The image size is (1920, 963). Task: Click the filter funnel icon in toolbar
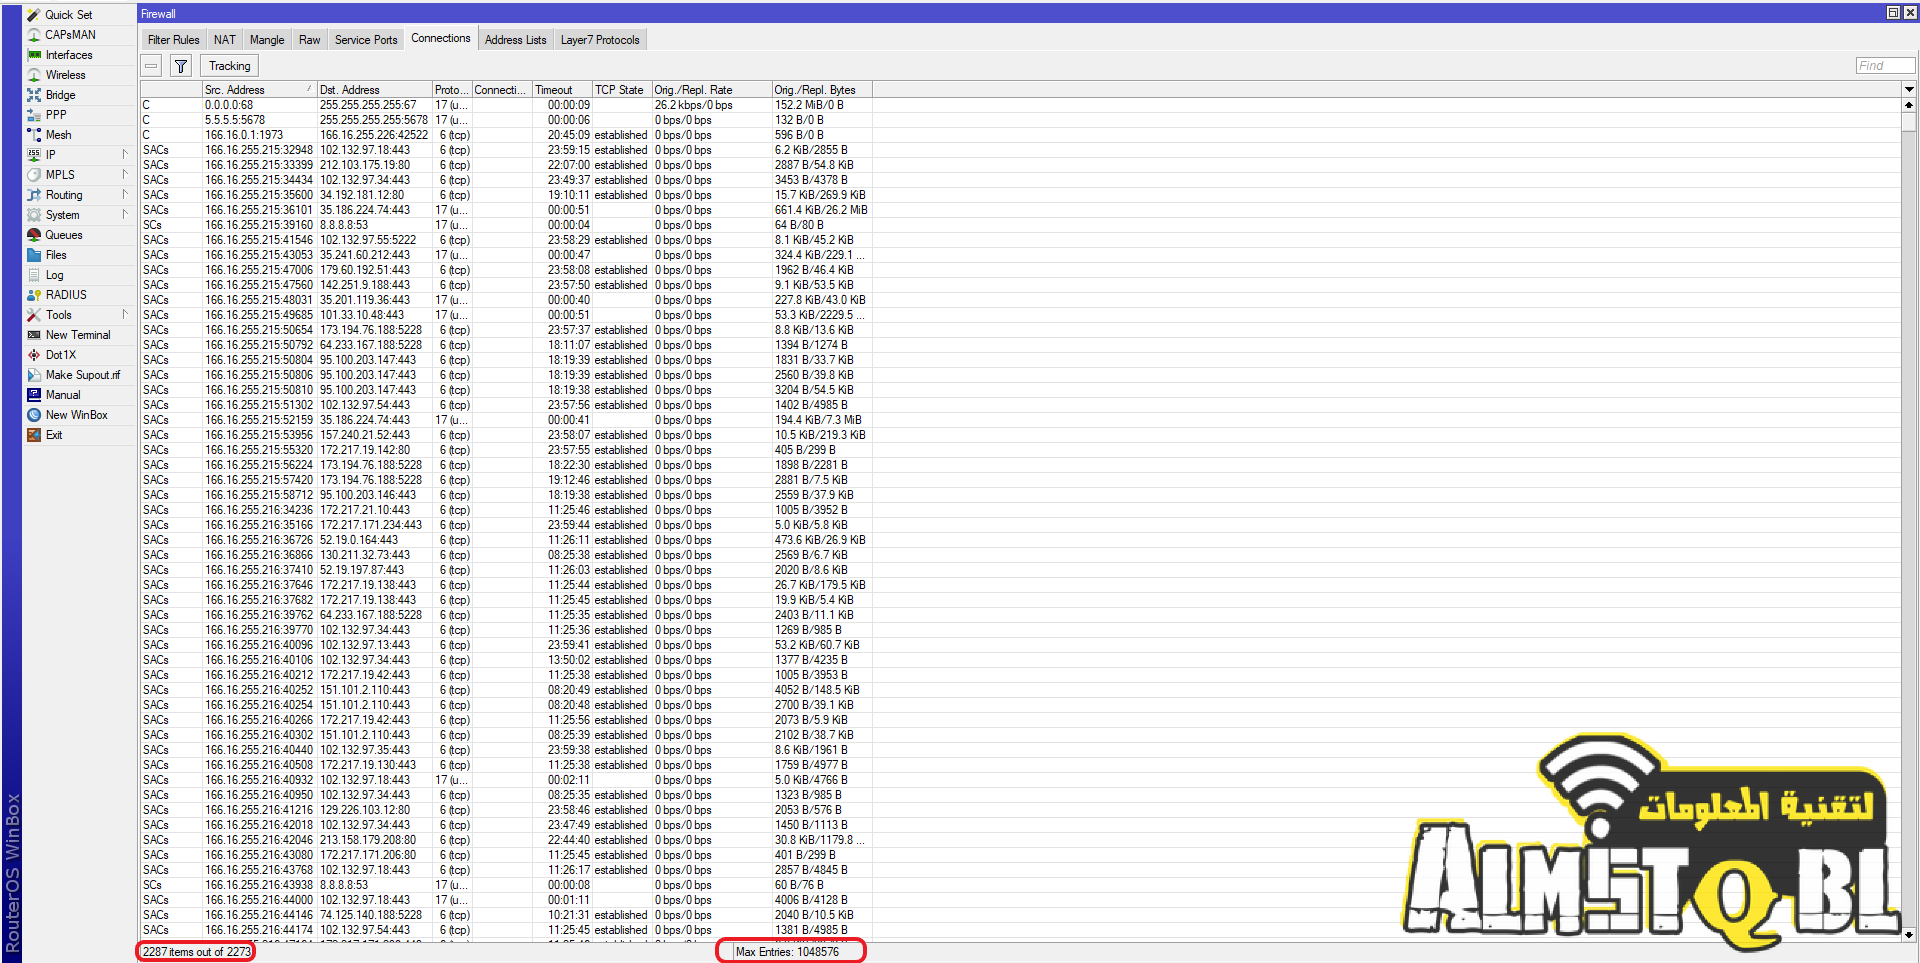point(181,66)
